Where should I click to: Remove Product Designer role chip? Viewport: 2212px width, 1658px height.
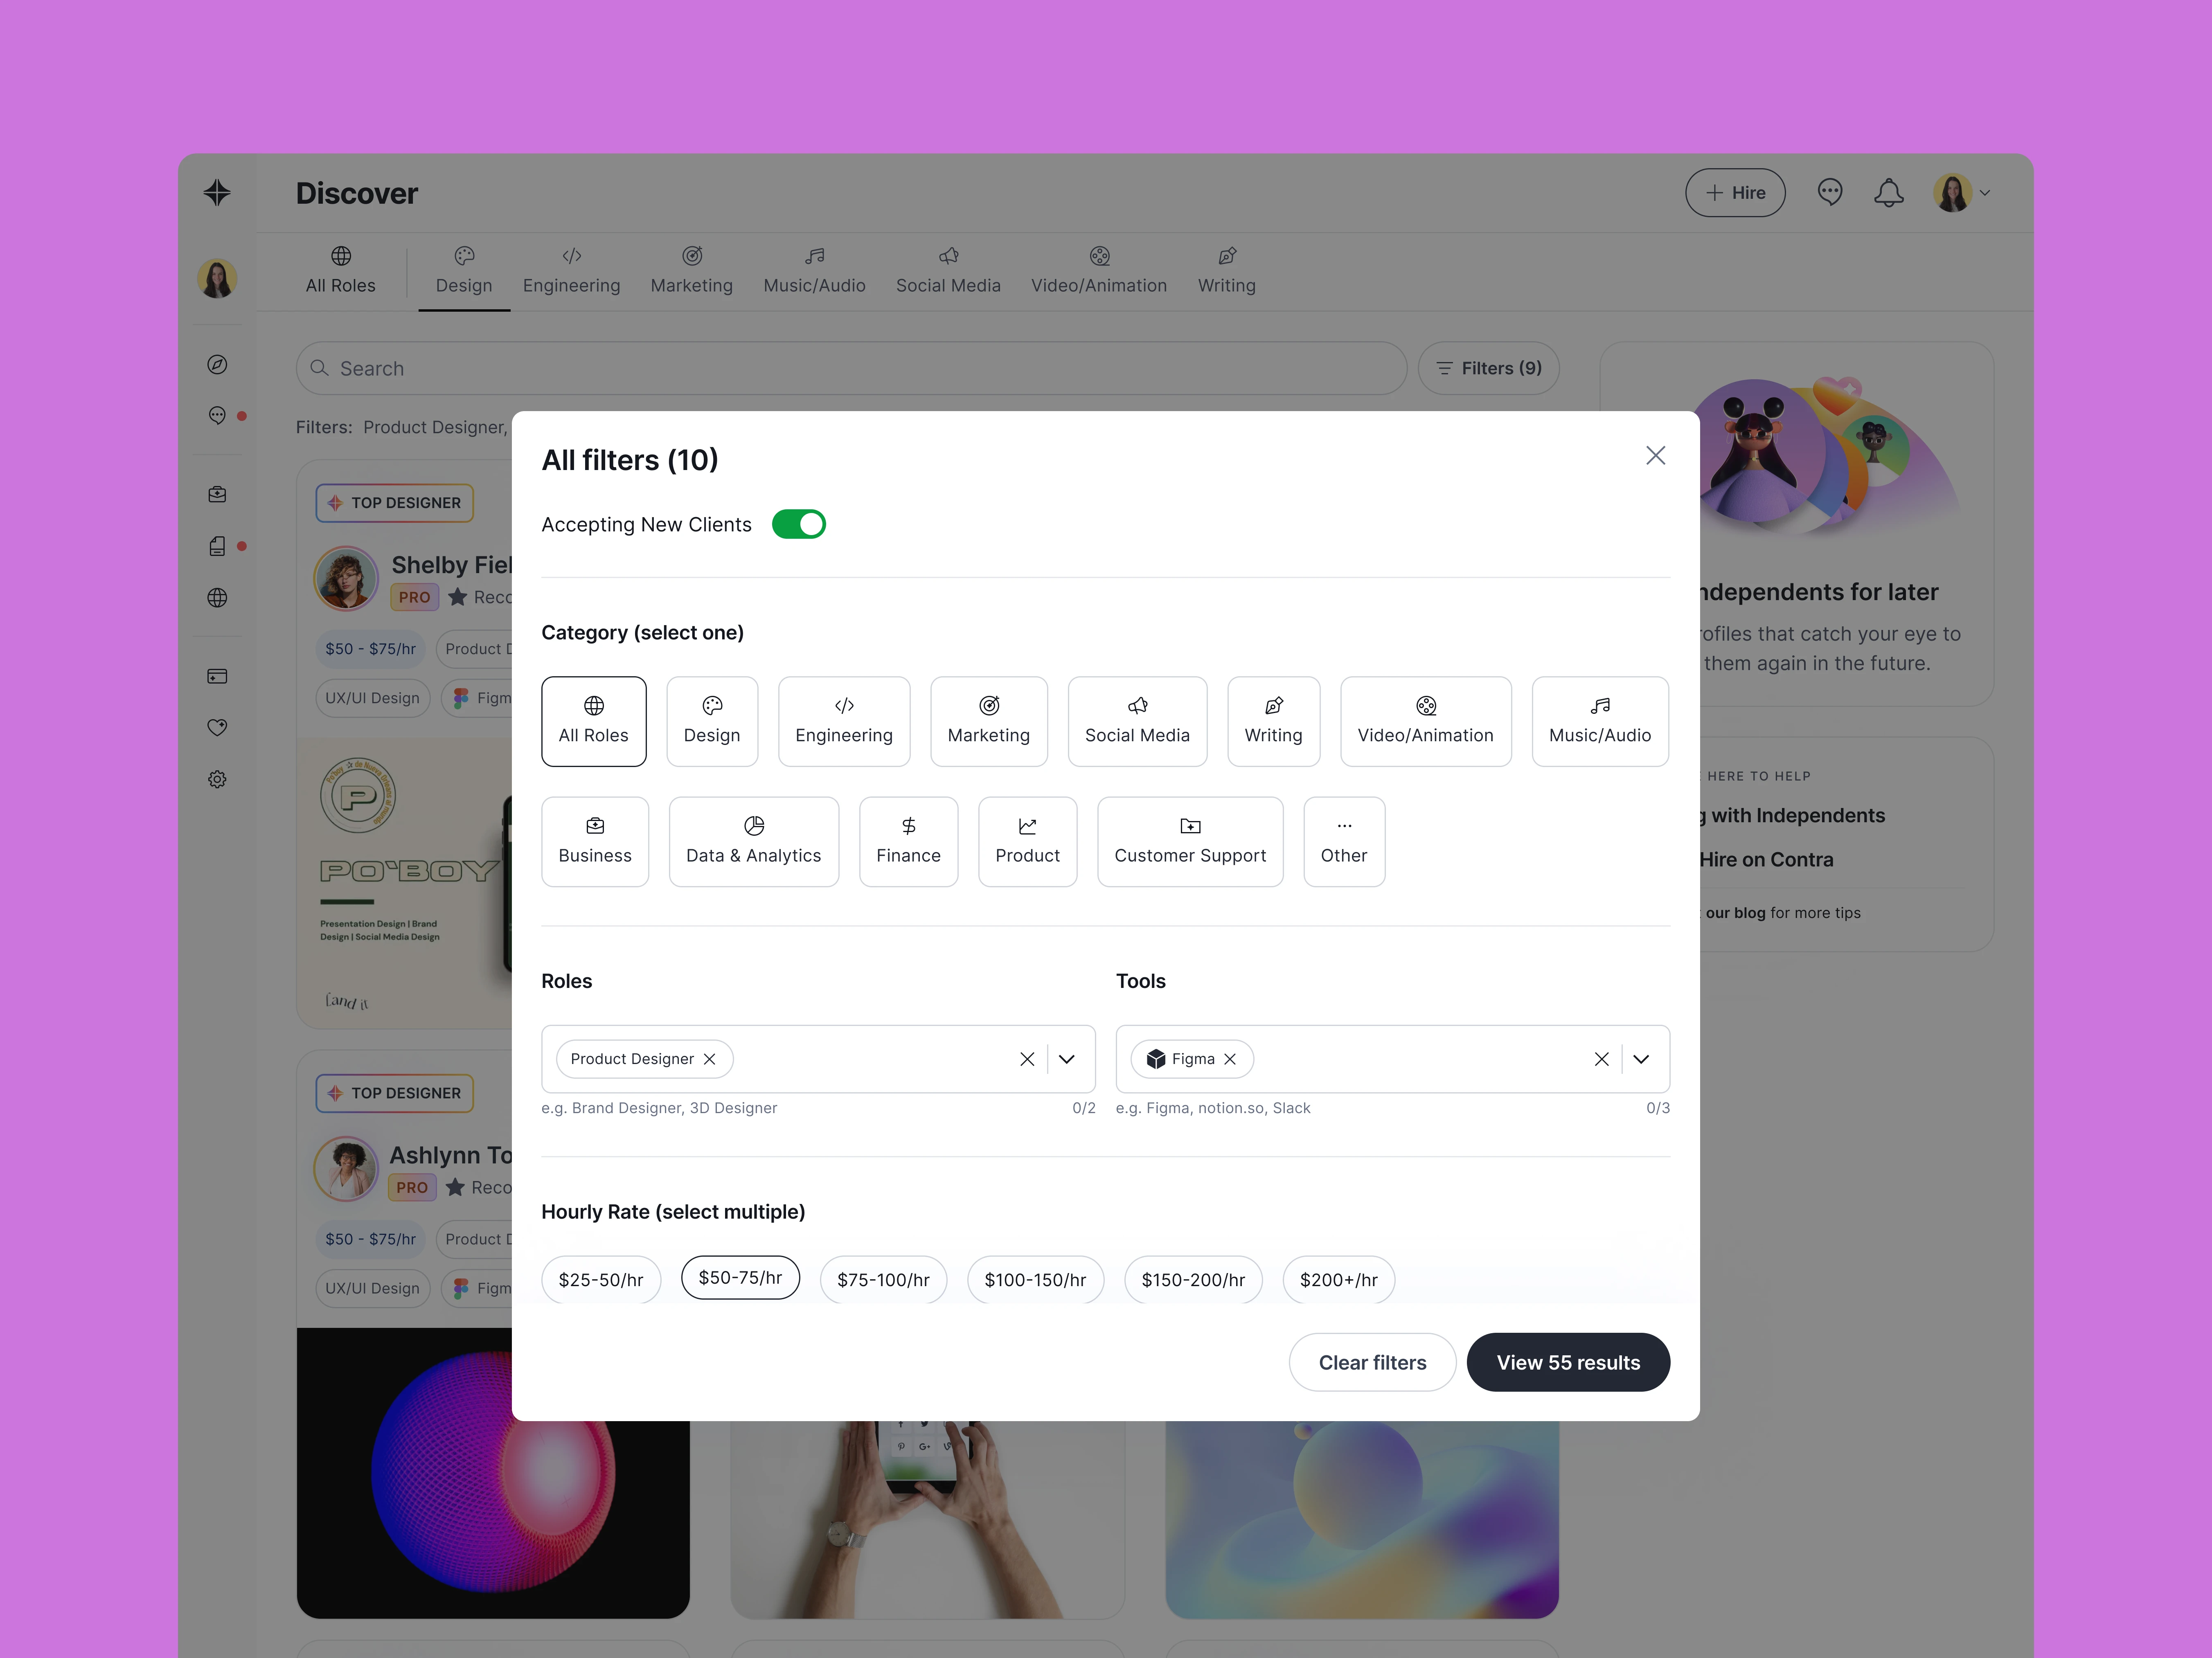pyautogui.click(x=709, y=1059)
